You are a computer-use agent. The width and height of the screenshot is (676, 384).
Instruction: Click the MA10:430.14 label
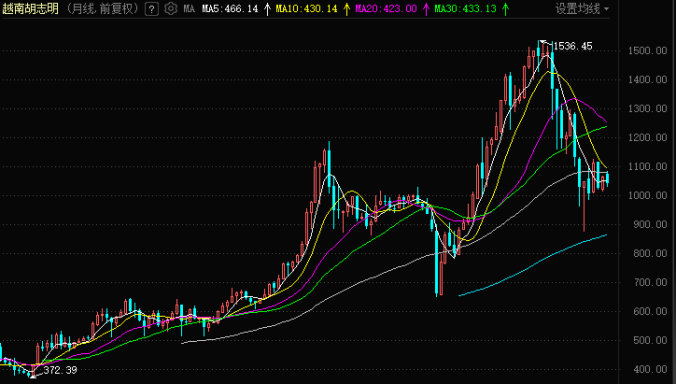(307, 9)
